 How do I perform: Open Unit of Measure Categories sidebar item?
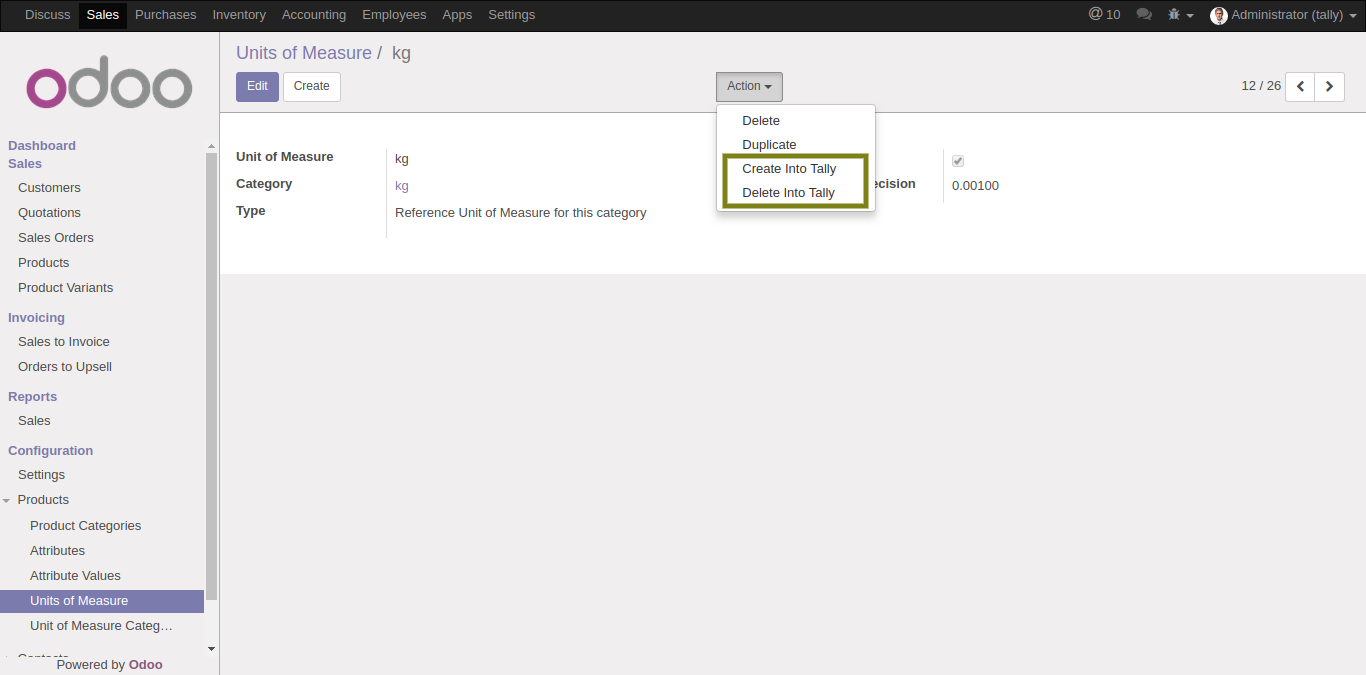(x=102, y=626)
